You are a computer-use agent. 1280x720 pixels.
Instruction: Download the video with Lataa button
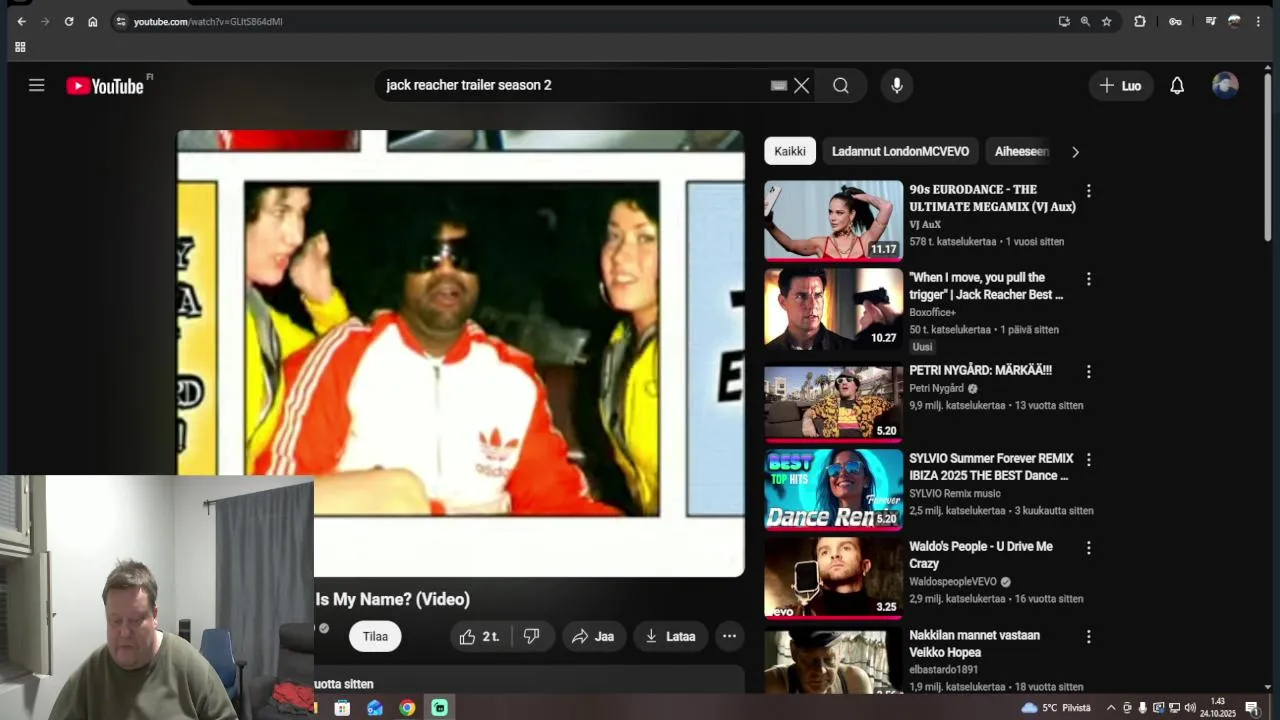[x=670, y=636]
